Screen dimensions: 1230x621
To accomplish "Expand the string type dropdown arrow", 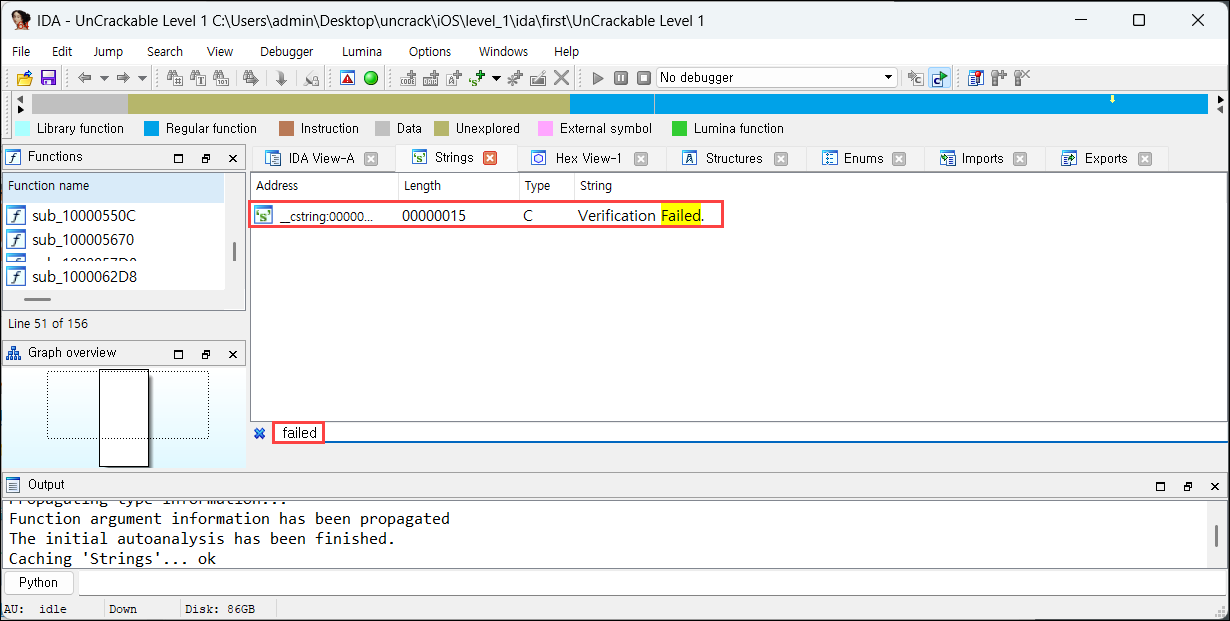I will click(497, 78).
